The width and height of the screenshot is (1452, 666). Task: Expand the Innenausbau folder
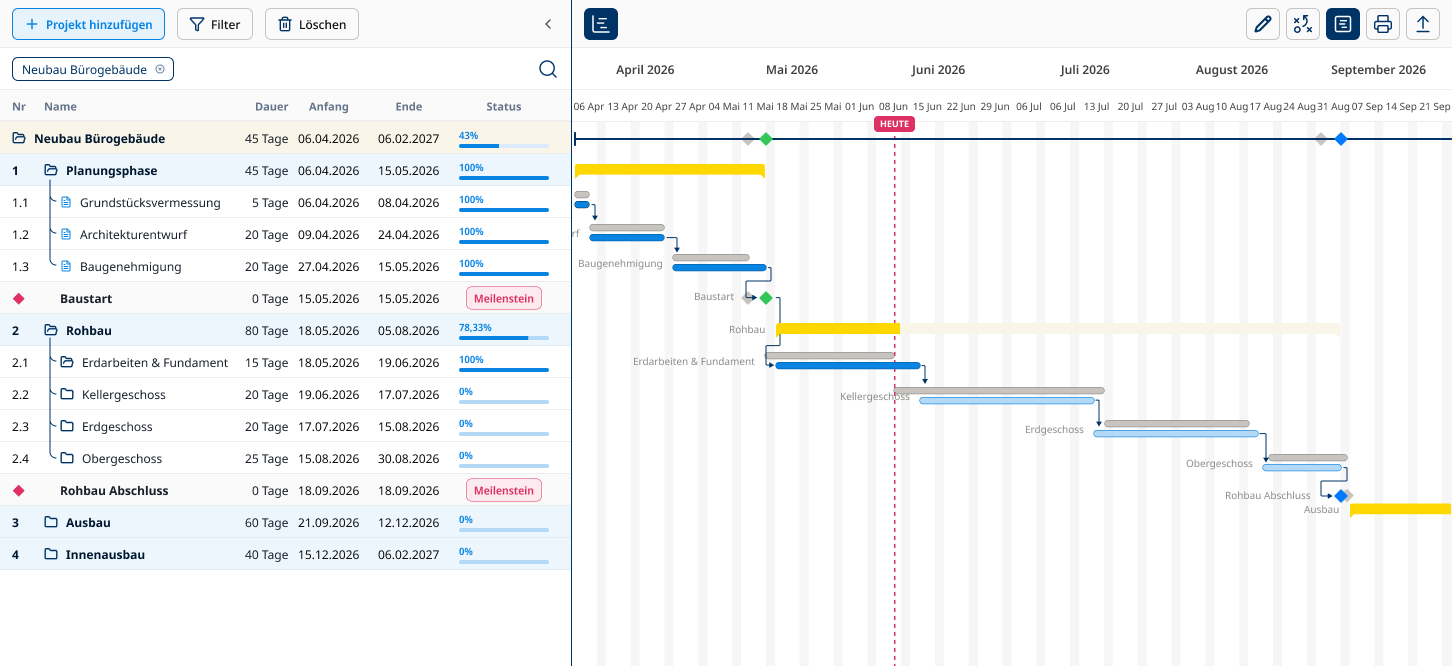point(51,554)
